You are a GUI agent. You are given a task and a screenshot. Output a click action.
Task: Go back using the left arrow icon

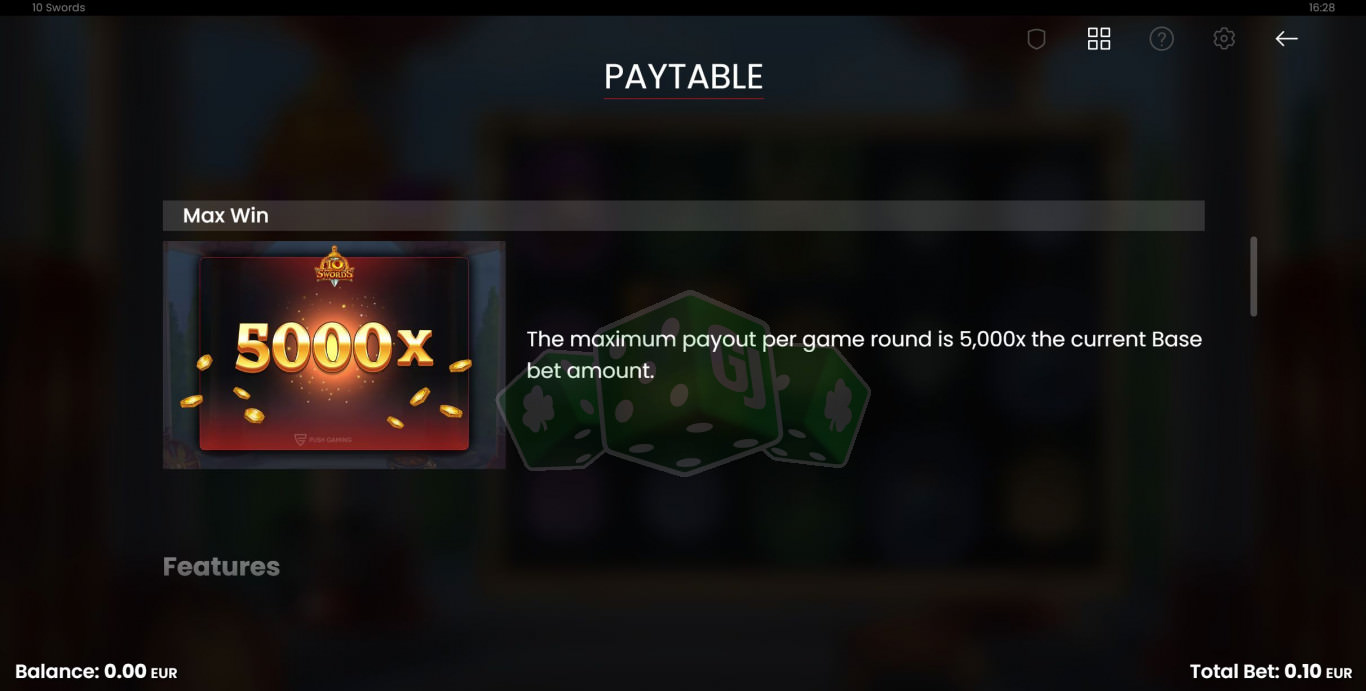tap(1286, 39)
